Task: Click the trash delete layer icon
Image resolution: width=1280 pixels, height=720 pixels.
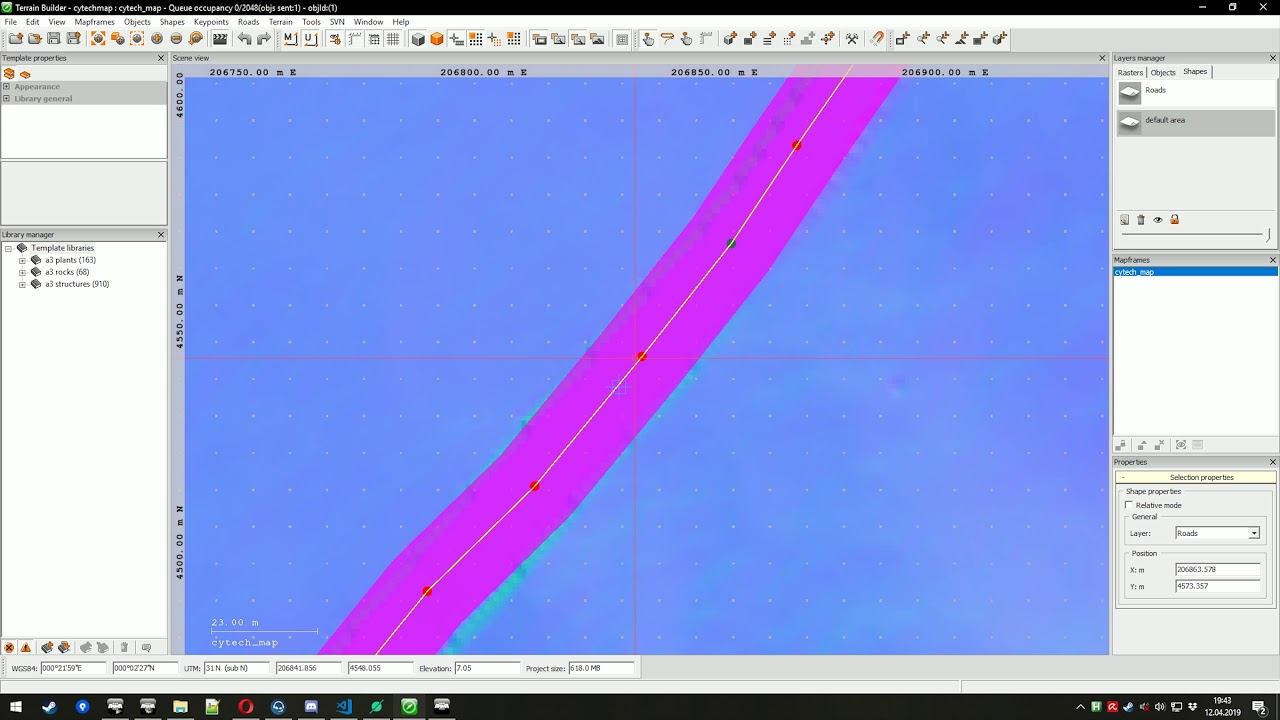Action: [x=1141, y=220]
